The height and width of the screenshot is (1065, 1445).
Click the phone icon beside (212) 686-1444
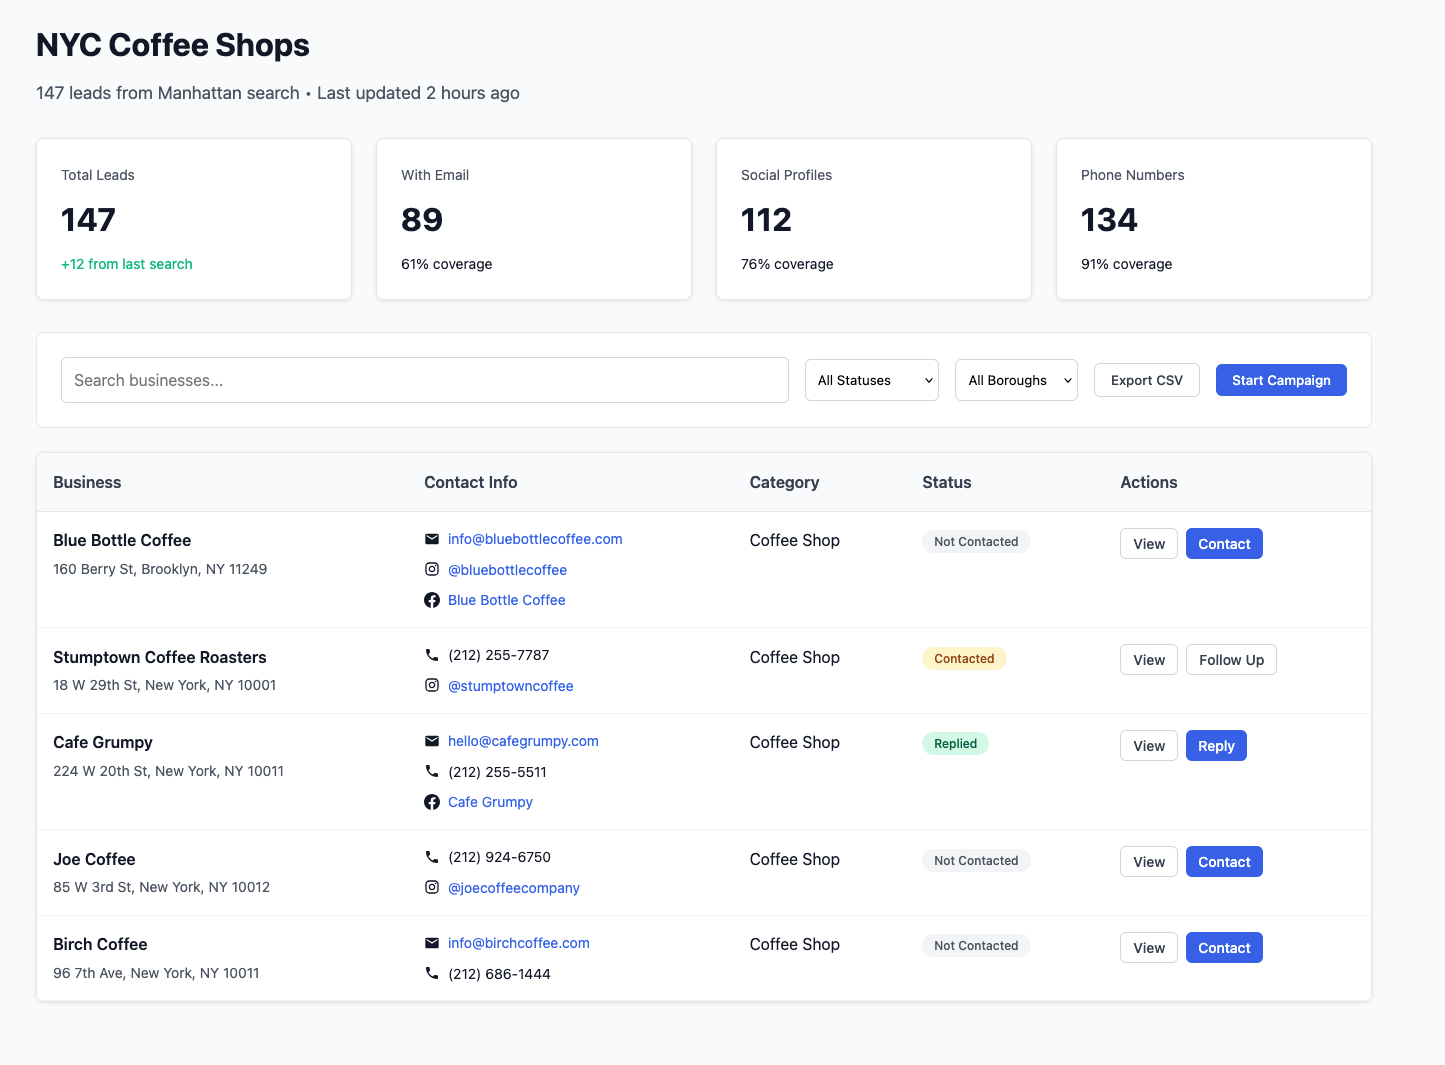(432, 973)
